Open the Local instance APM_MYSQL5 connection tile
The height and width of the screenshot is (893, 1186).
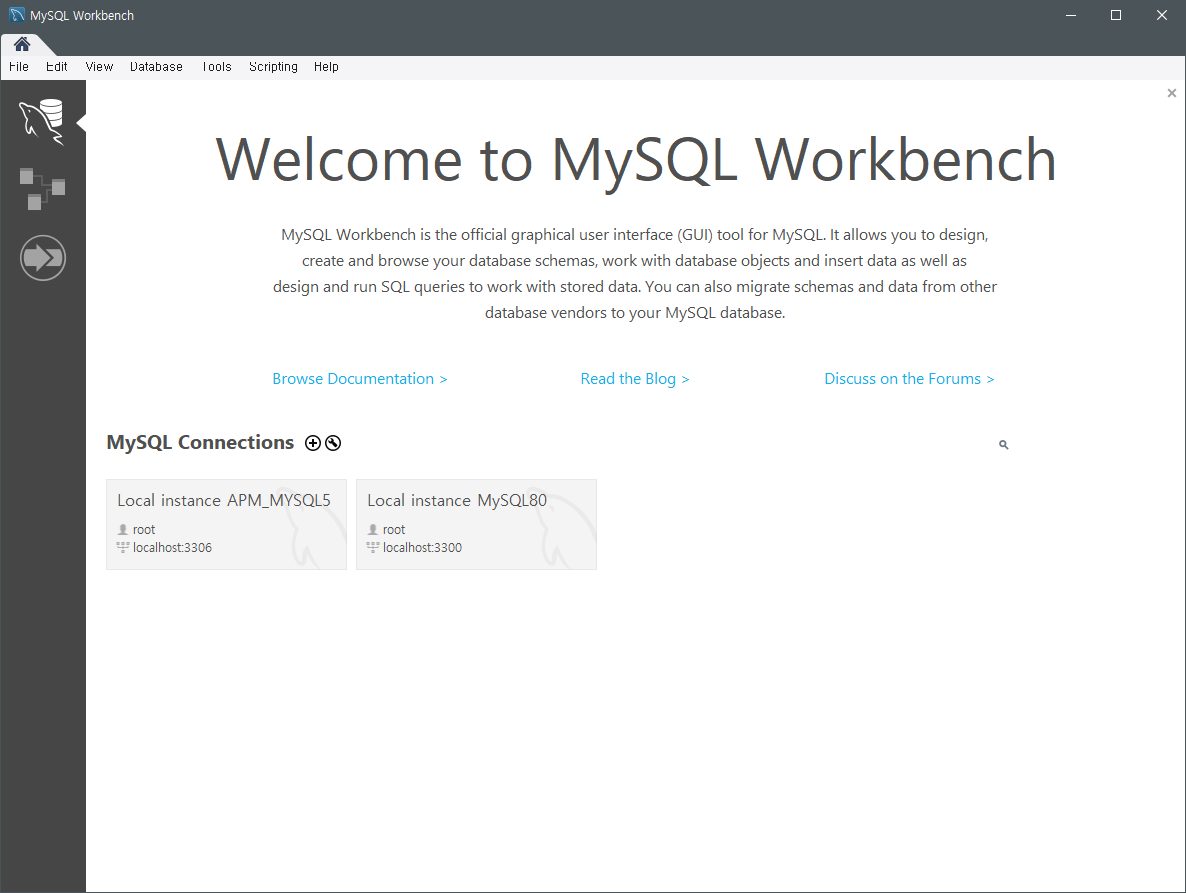[226, 524]
